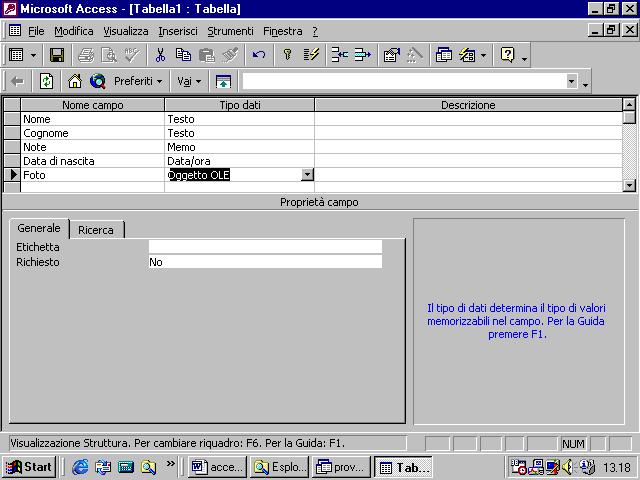Click the Data/ora data type cell
This screenshot has height=480, width=640.
[240, 161]
